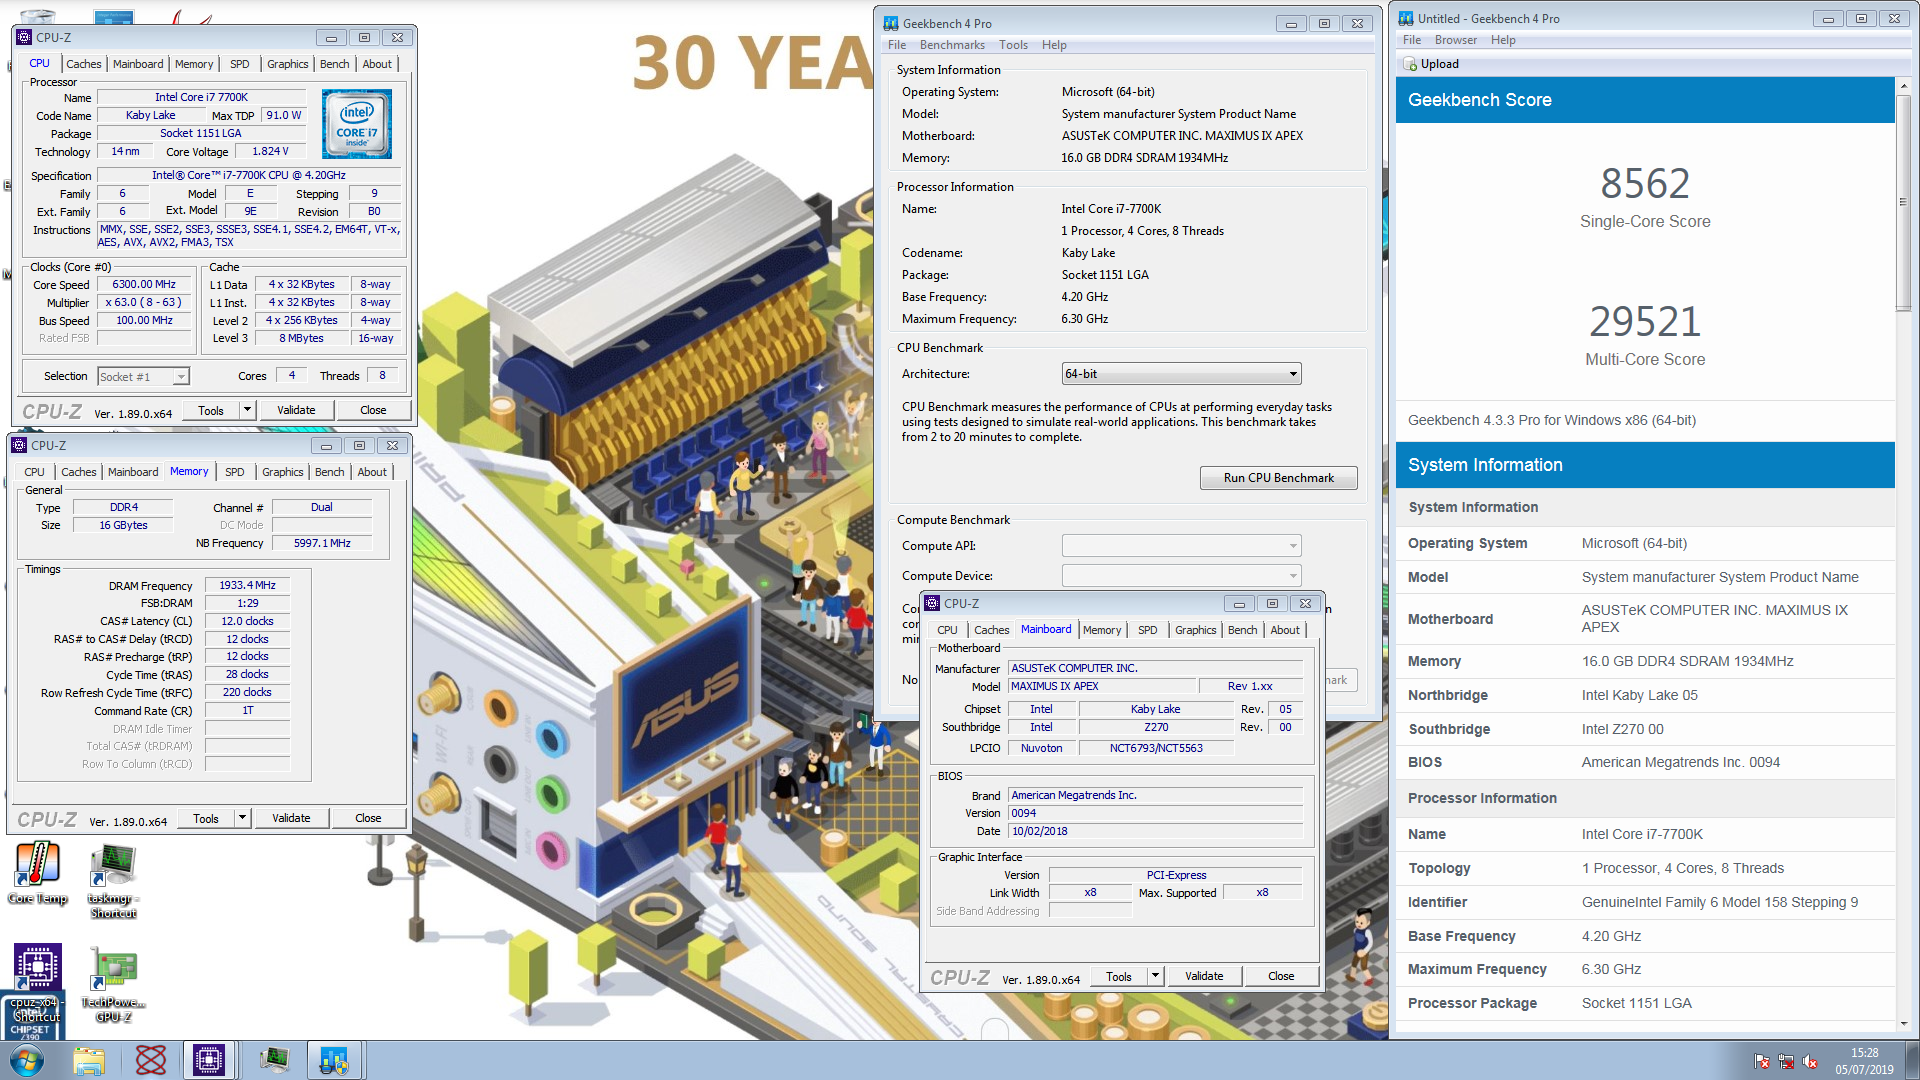Select the Geekbench taskbar icon with shield

point(334,1060)
